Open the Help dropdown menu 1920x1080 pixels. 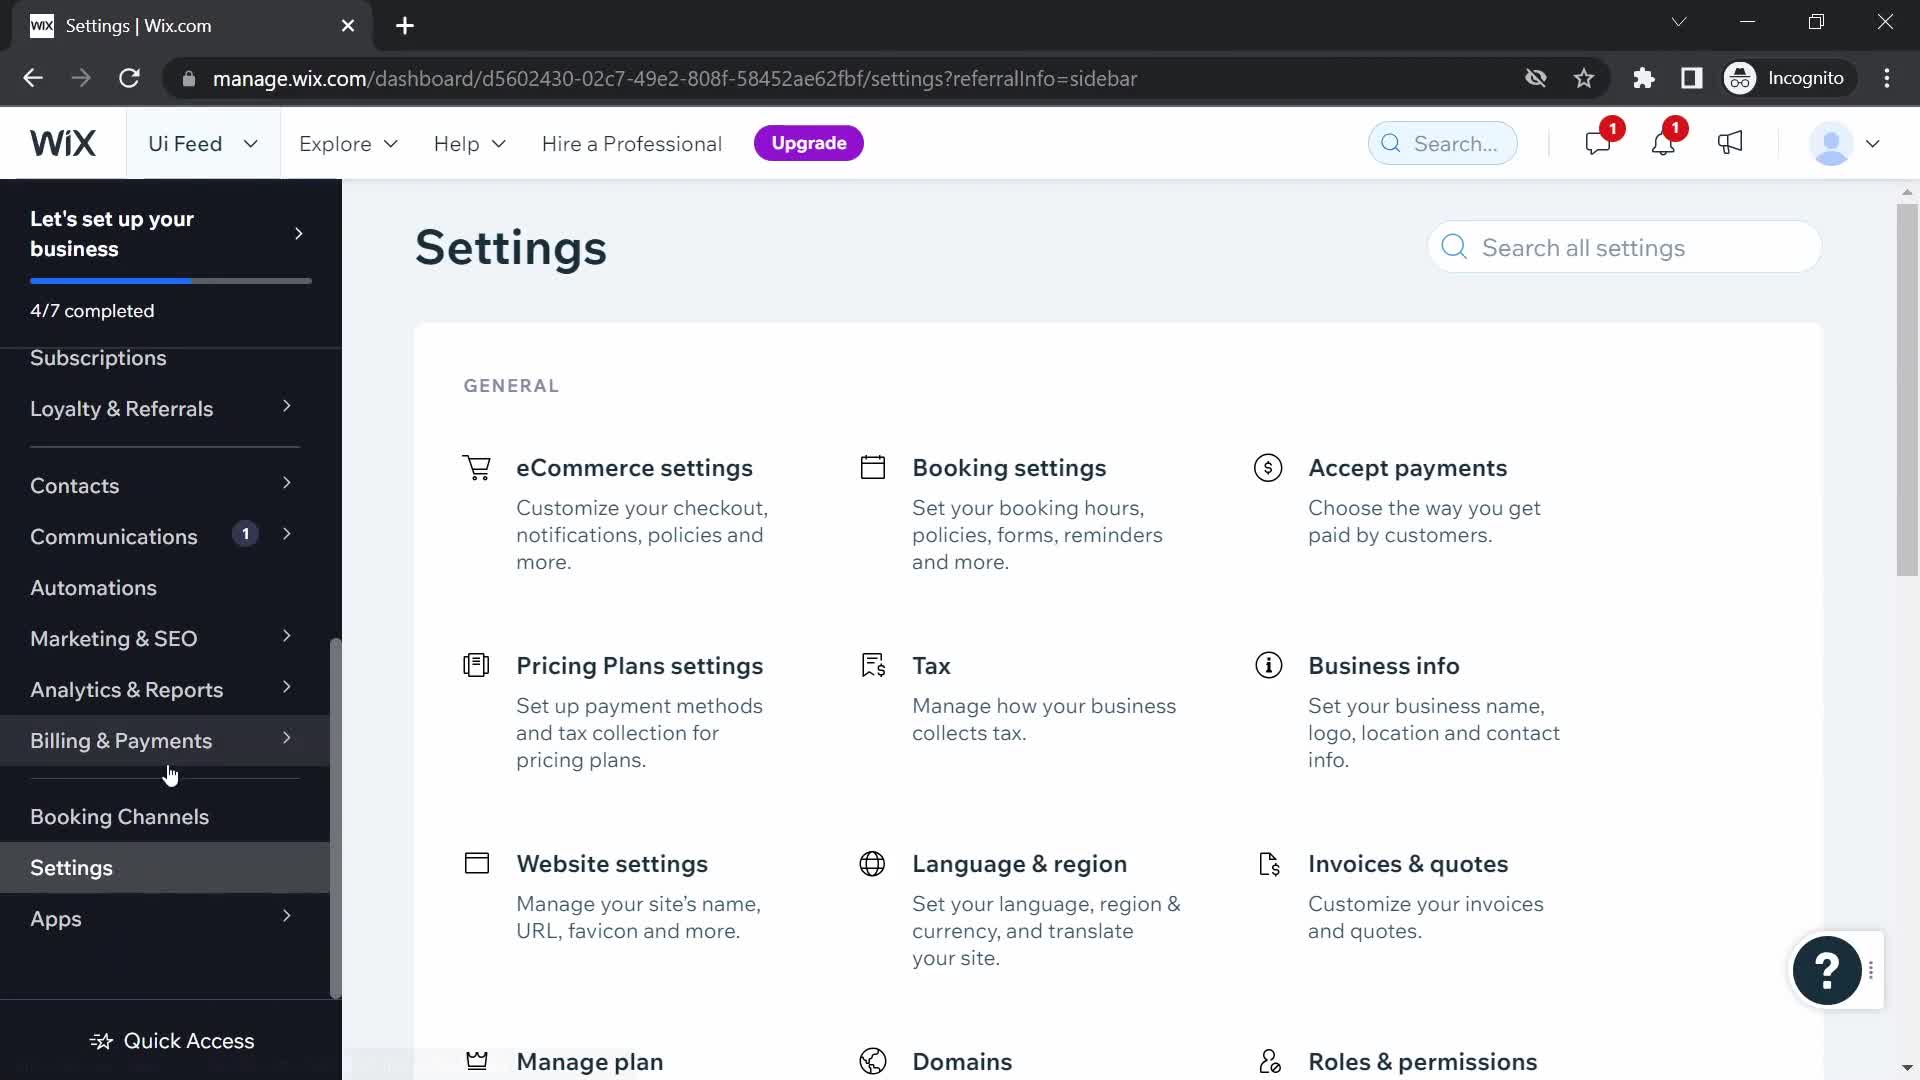pos(470,144)
